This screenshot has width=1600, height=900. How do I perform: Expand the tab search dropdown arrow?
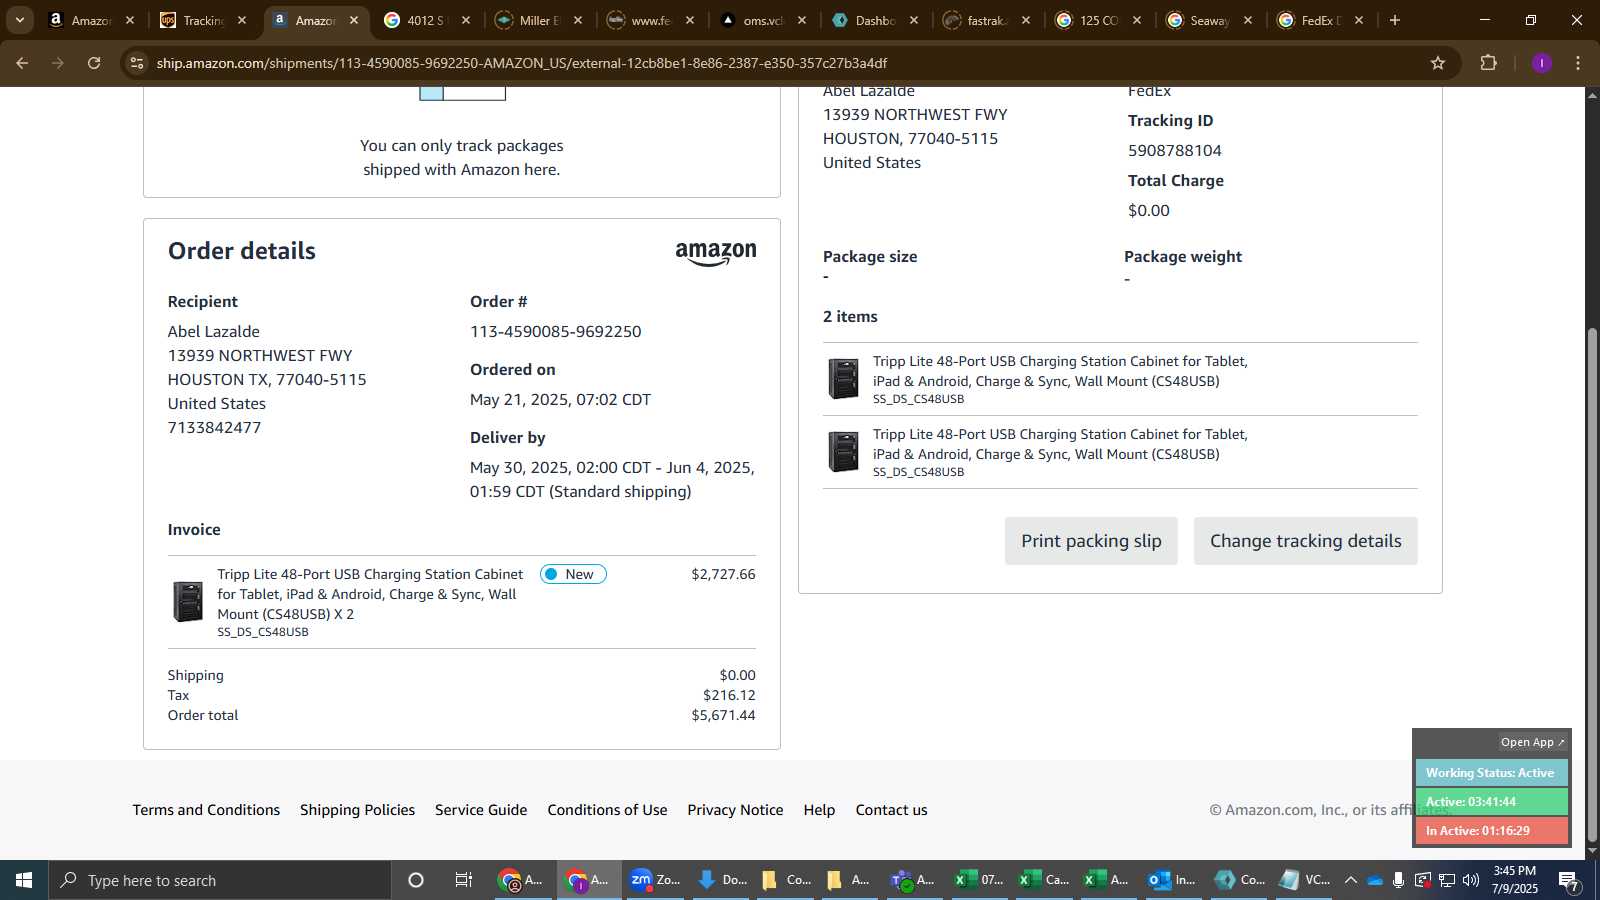19,20
